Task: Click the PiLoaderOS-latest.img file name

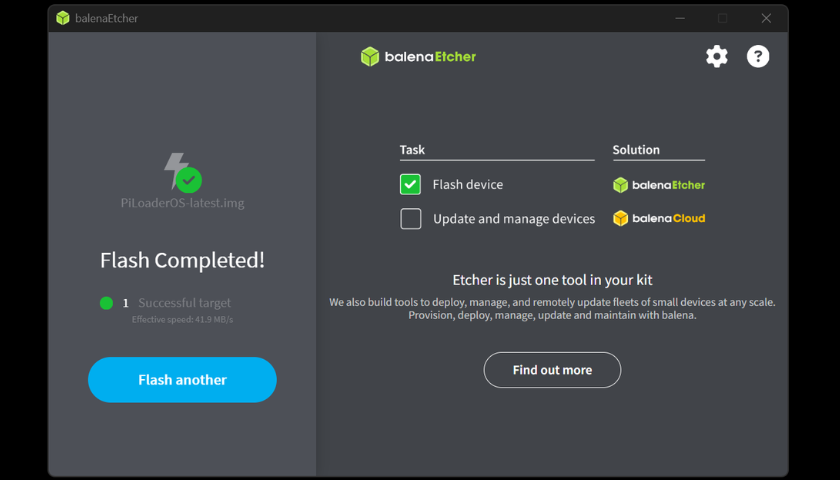Action: [x=183, y=203]
